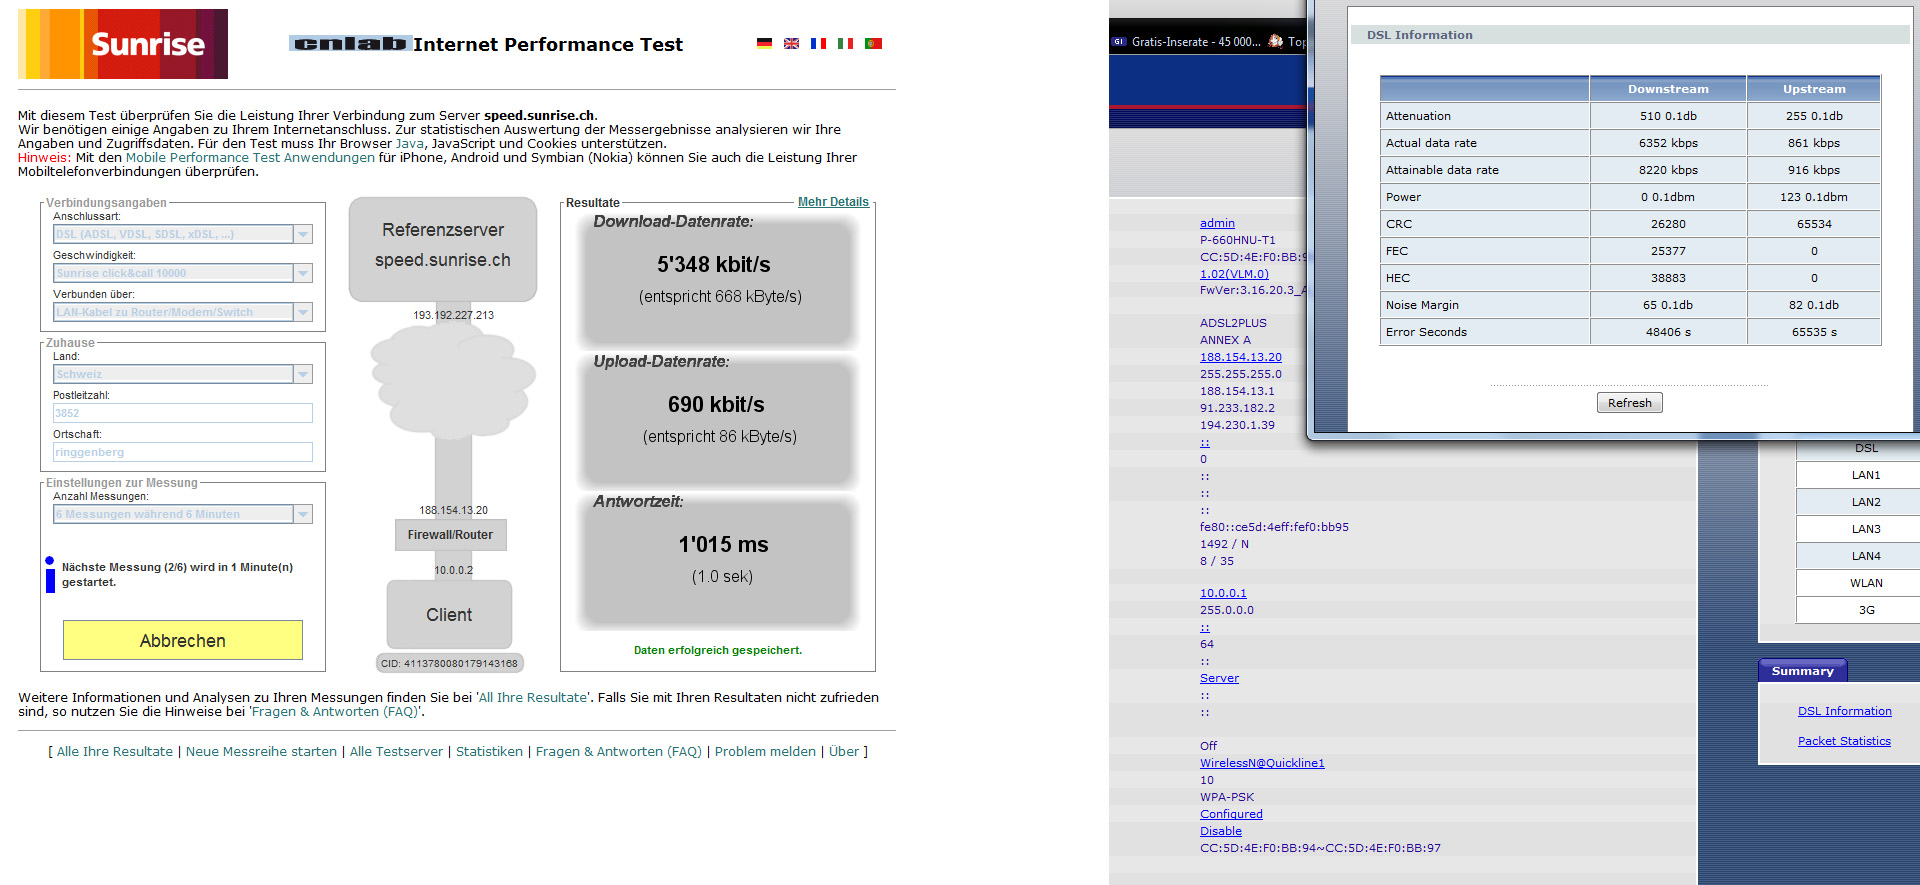Viewport: 1920px width, 885px height.
Task: Click LAN IP link 10.0.0.1
Action: pos(1223,593)
